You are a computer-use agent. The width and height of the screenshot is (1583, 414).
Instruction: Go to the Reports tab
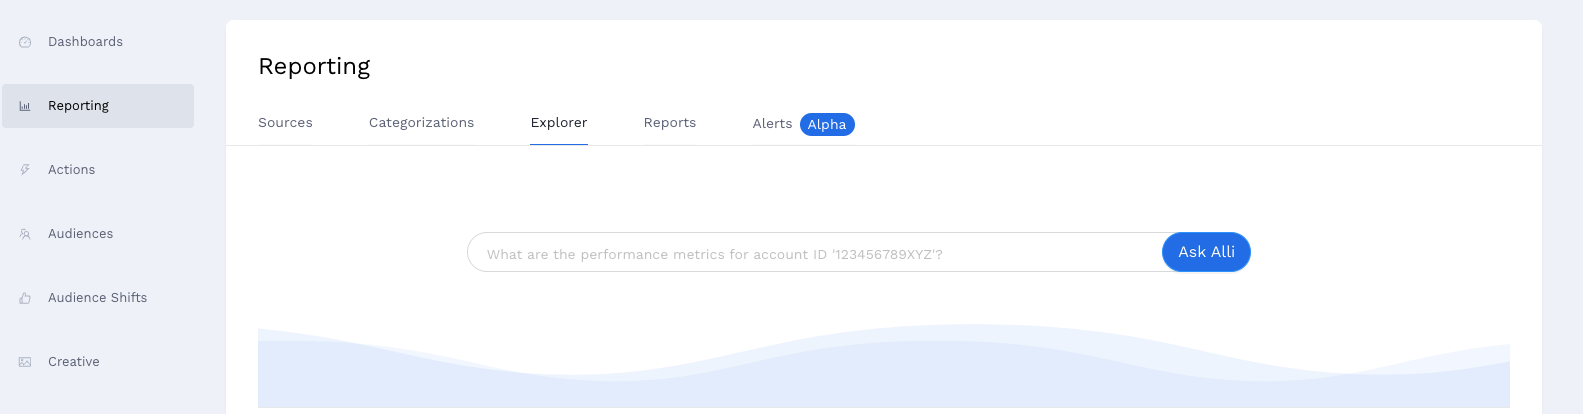670,123
